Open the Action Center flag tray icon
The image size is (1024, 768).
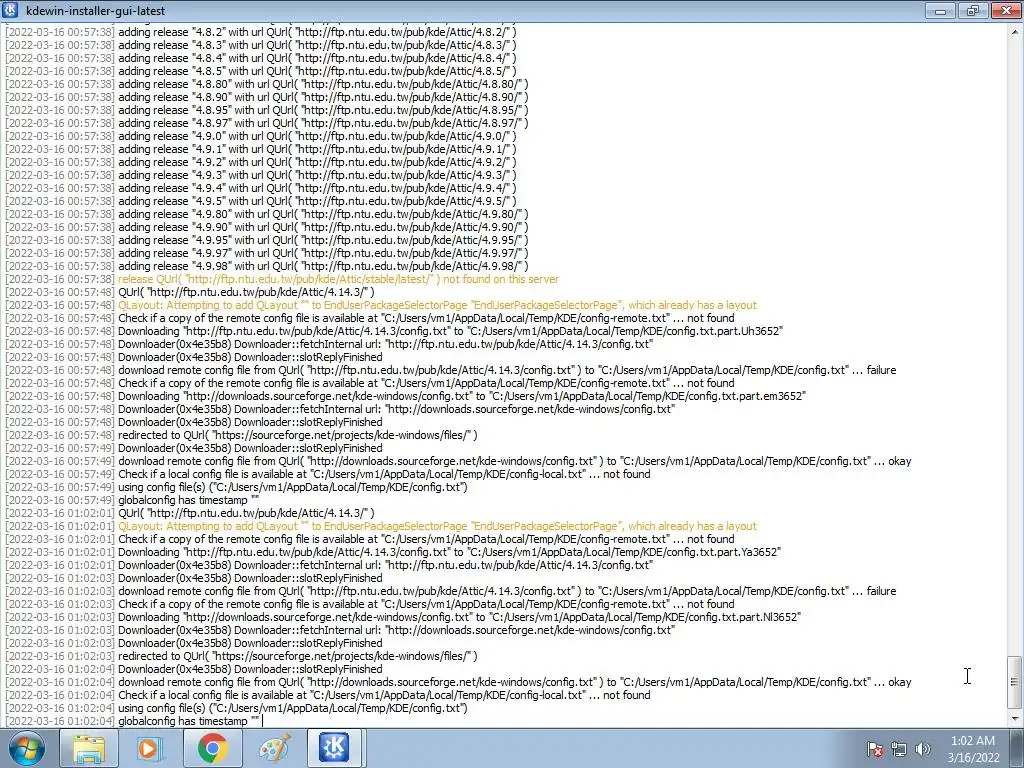(874, 749)
